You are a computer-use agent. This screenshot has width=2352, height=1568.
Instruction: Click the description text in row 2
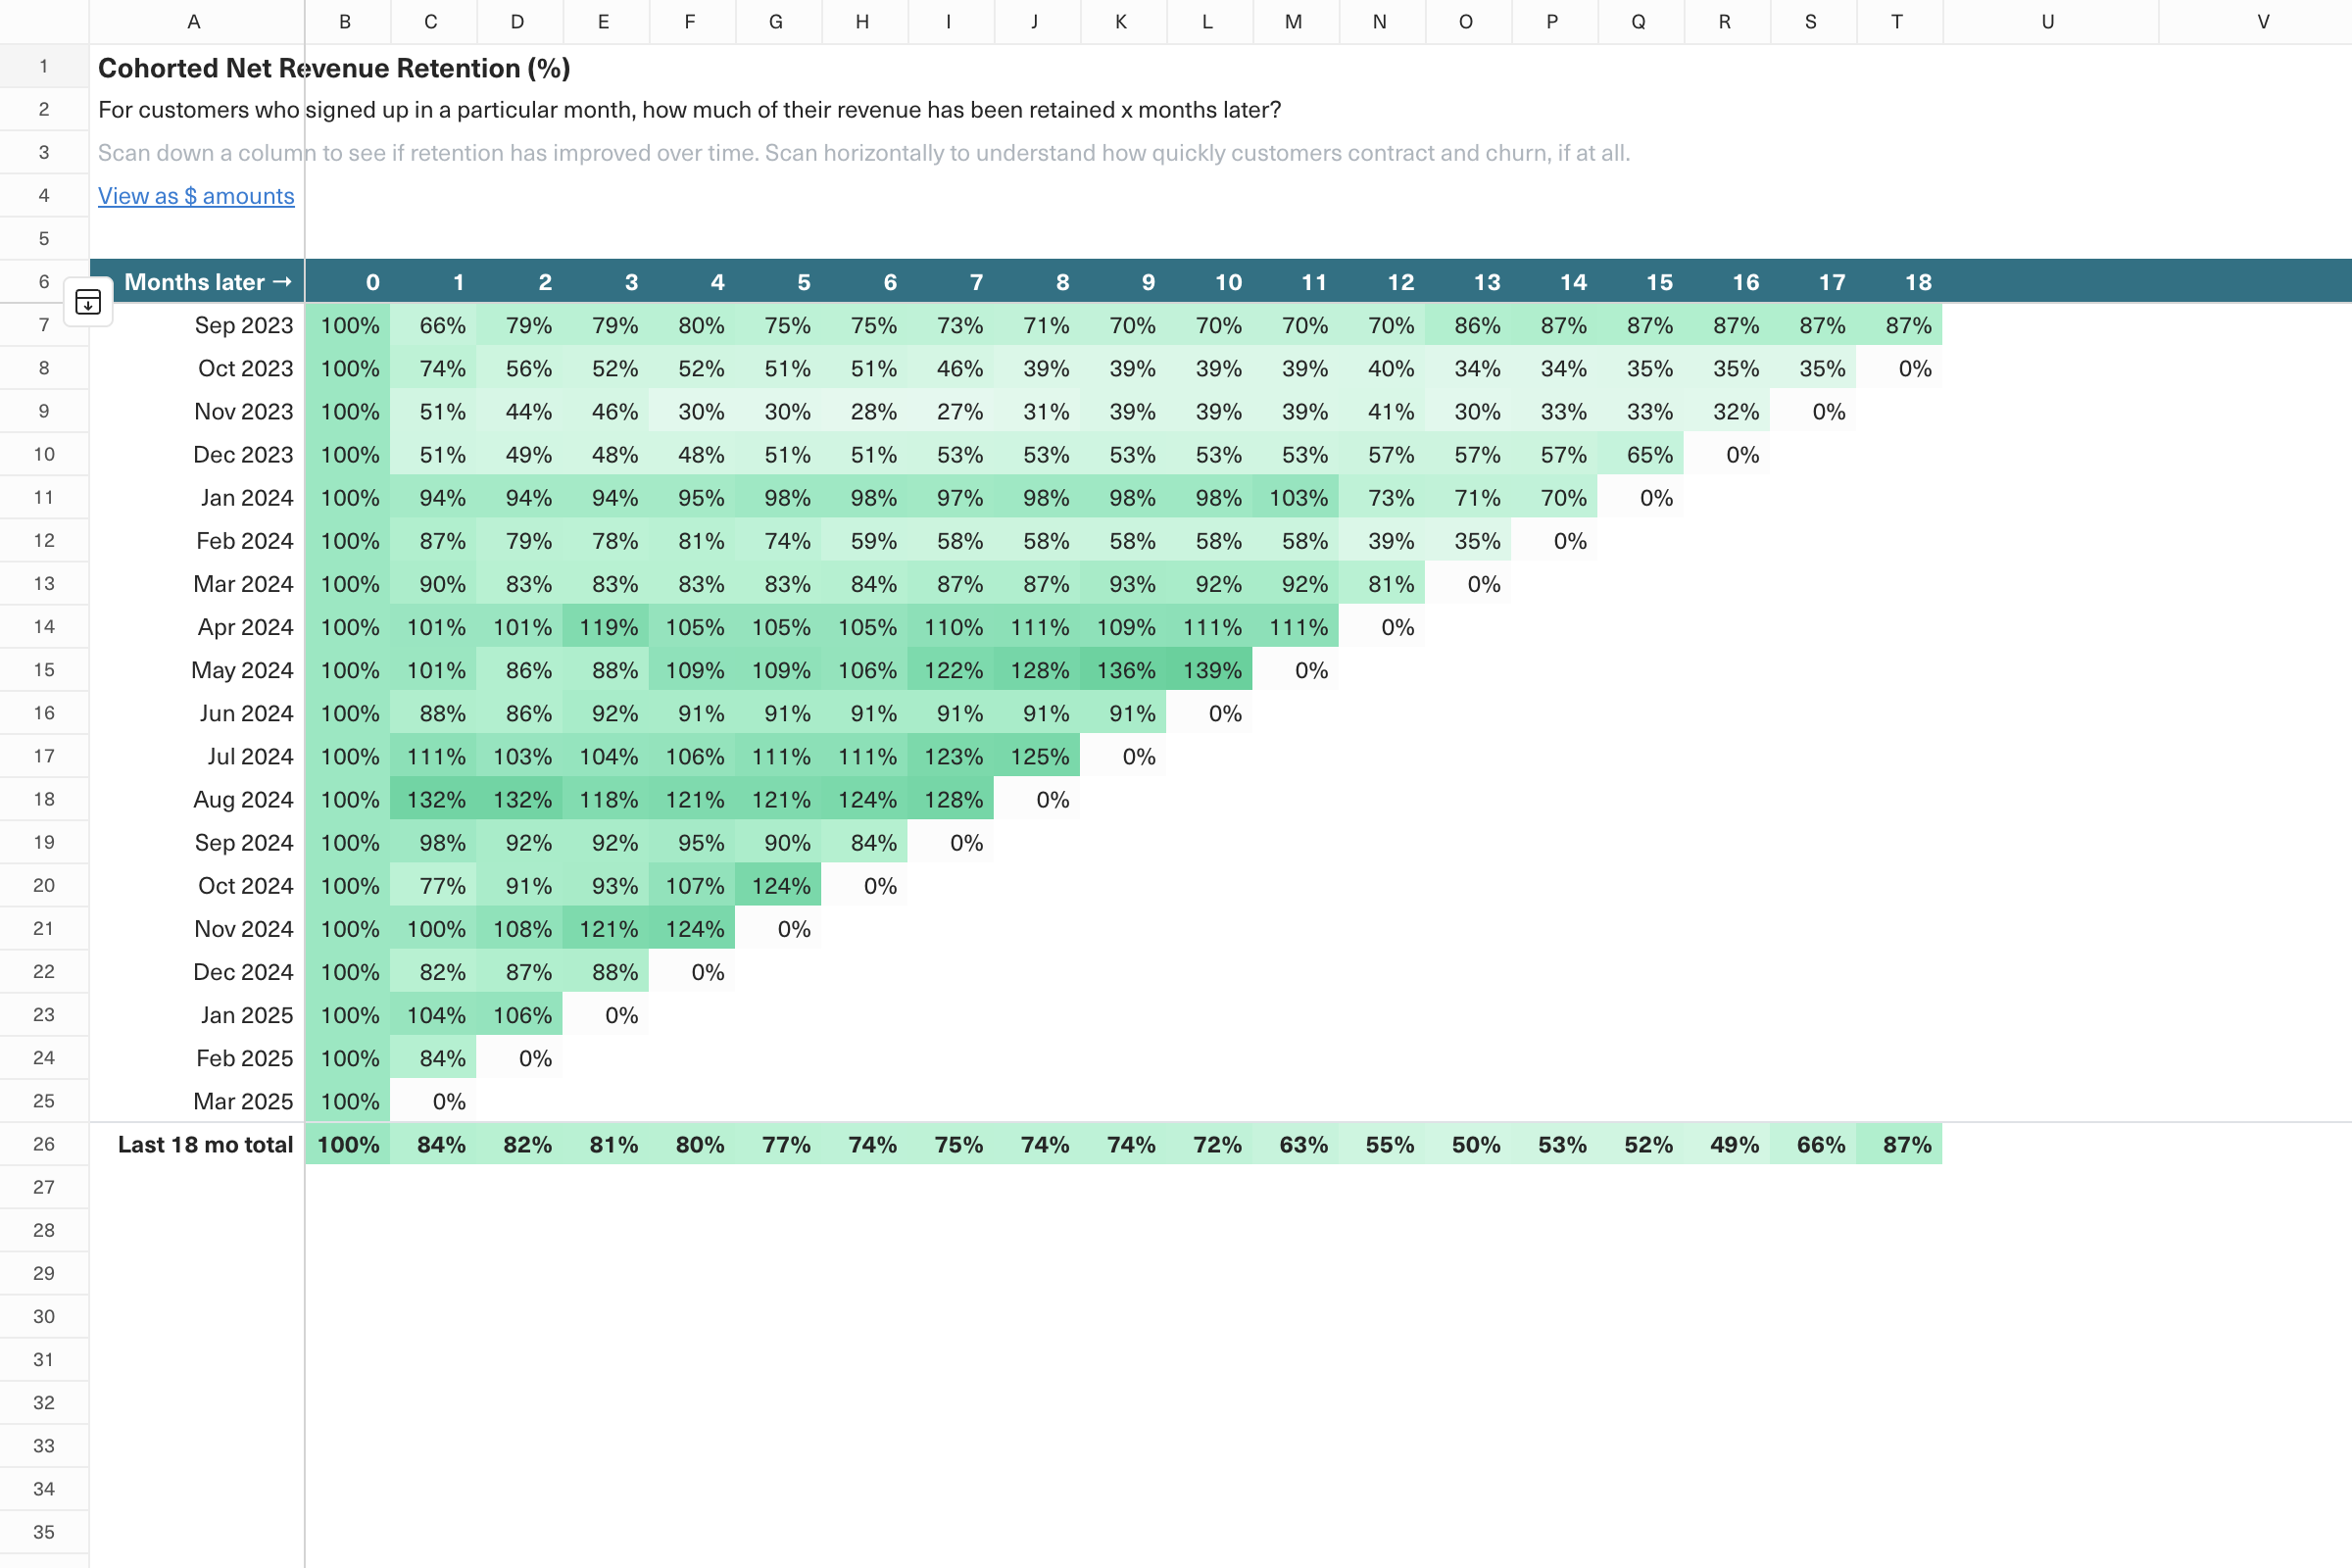(x=689, y=110)
